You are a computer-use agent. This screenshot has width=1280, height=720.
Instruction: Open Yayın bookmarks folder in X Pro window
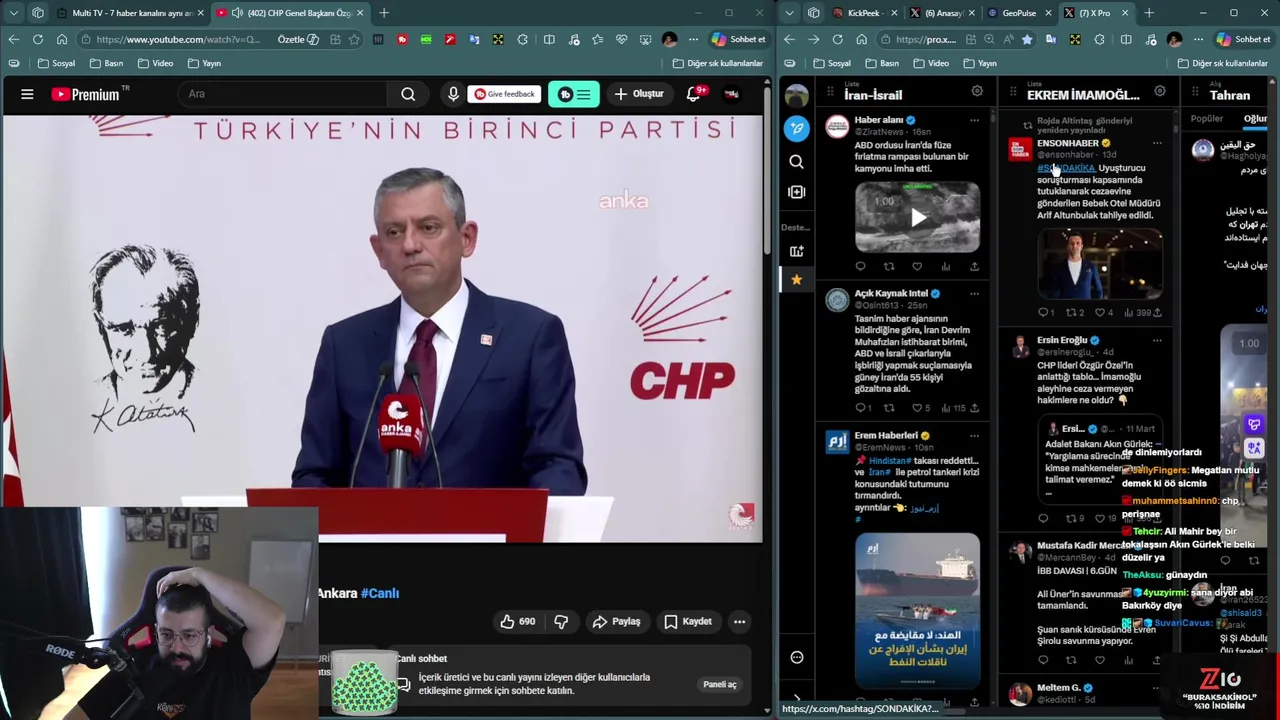pyautogui.click(x=980, y=63)
